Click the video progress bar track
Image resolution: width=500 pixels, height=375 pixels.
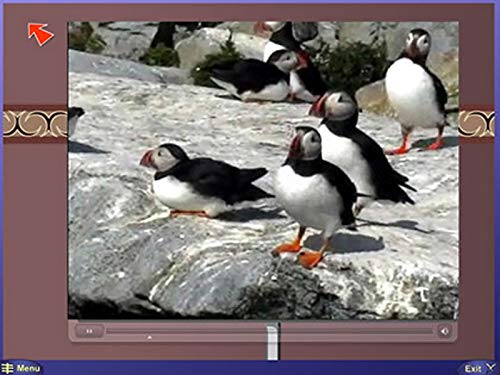(269, 331)
